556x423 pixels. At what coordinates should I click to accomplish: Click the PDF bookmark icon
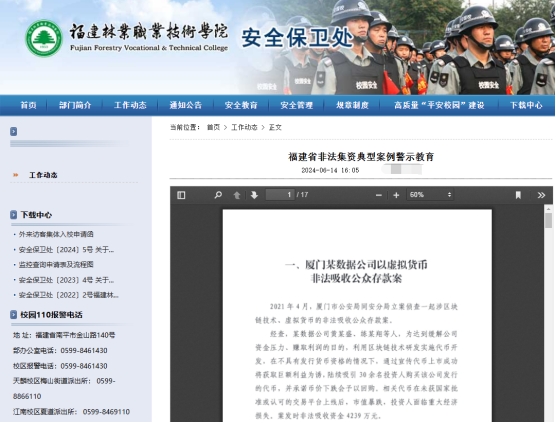click(x=518, y=195)
